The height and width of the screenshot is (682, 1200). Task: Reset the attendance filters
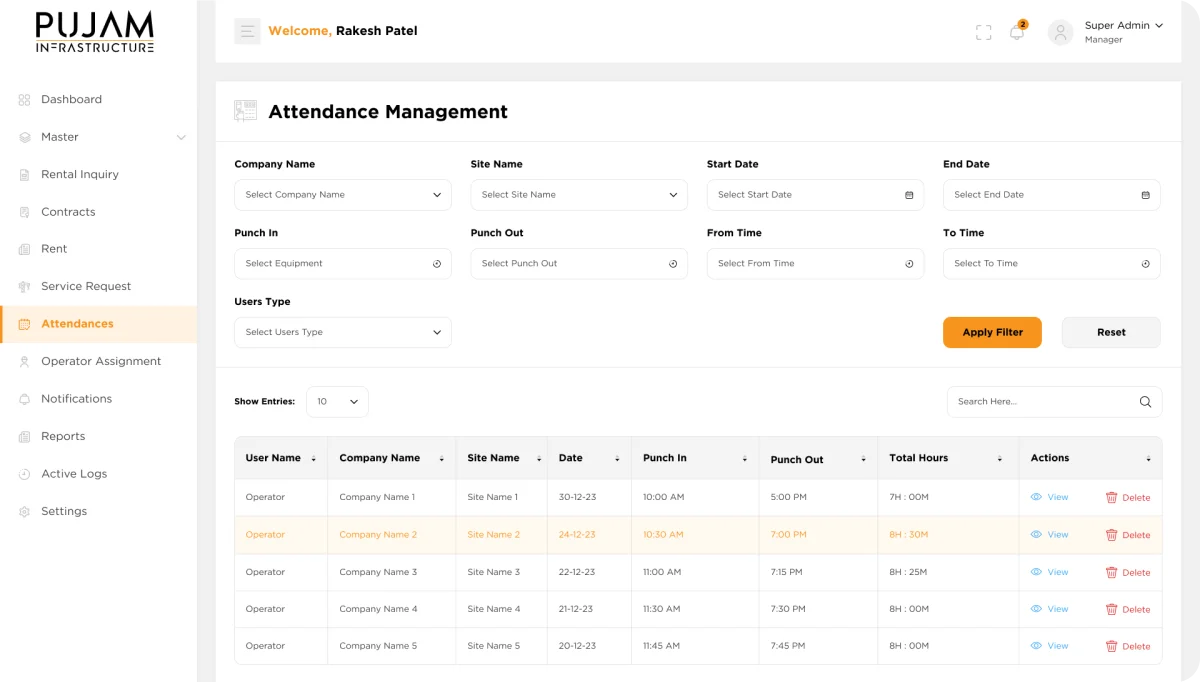[x=1110, y=332]
